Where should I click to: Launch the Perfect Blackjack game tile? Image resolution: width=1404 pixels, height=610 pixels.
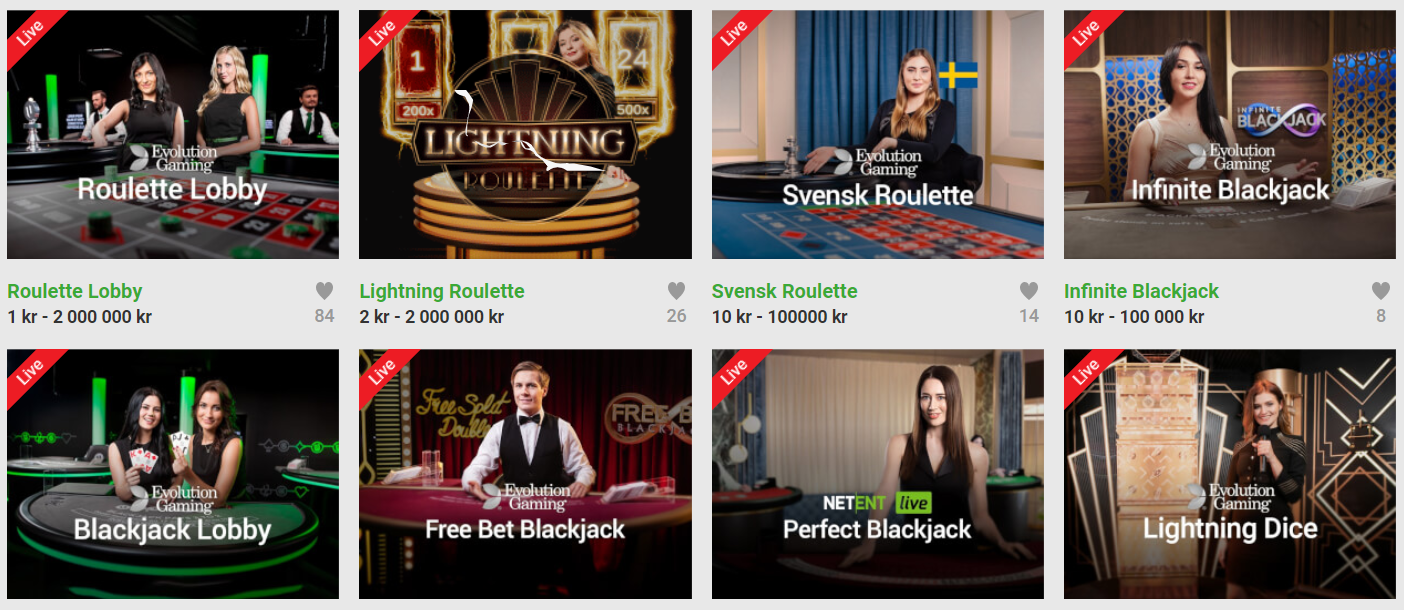click(x=878, y=474)
